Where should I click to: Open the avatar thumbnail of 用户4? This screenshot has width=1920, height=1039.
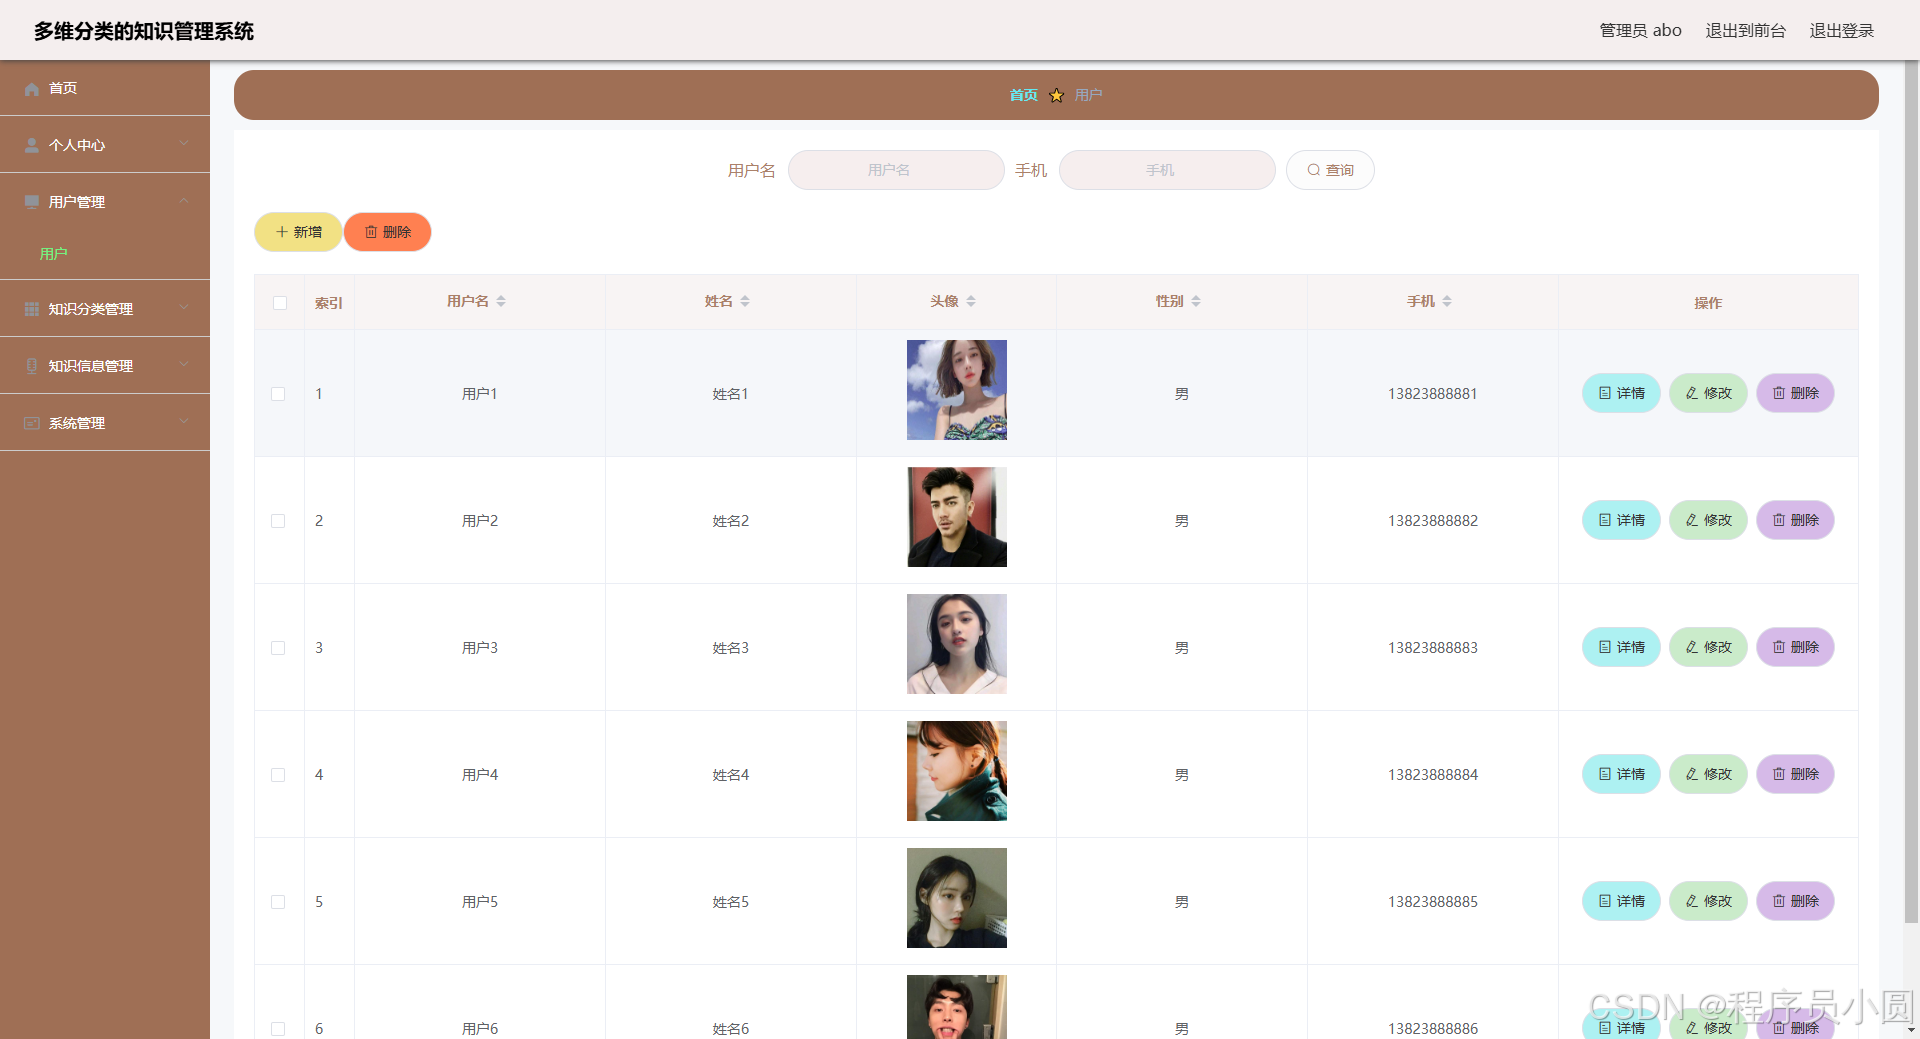click(957, 771)
